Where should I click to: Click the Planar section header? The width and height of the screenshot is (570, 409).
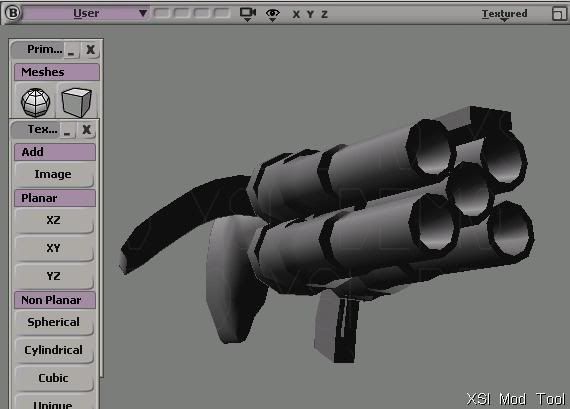click(55, 198)
